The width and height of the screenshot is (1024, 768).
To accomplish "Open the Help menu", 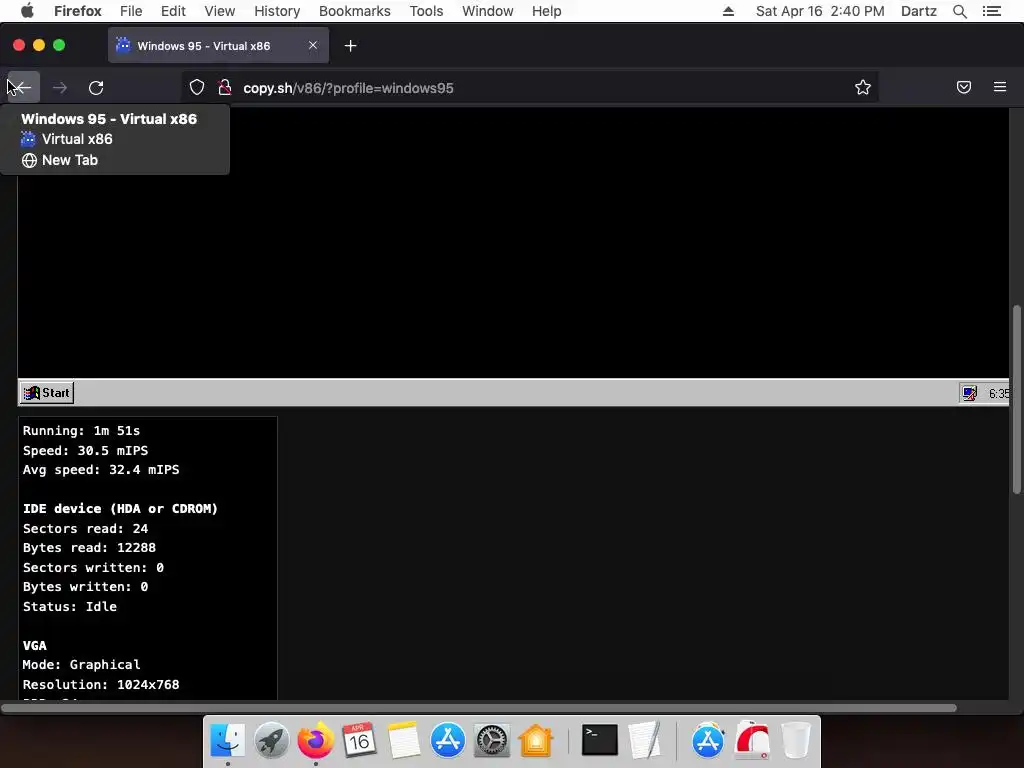I will (x=547, y=11).
